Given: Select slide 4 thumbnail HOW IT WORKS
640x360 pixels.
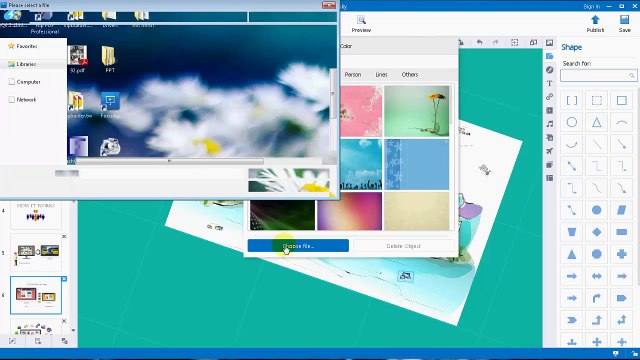Looking at the screenshot, I should coord(36,215).
